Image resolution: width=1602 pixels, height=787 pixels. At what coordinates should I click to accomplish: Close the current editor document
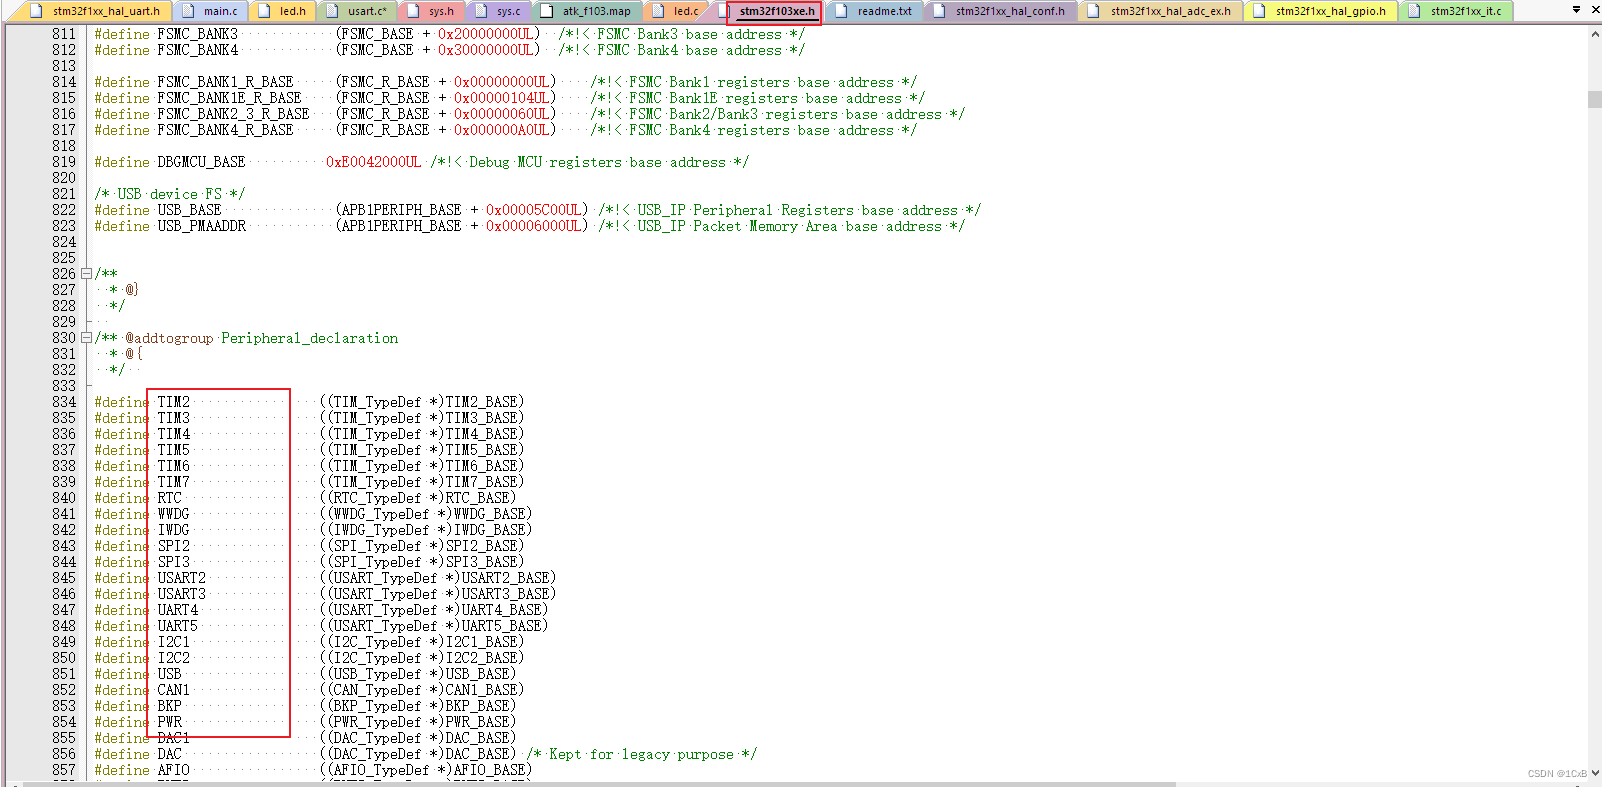[1594, 9]
